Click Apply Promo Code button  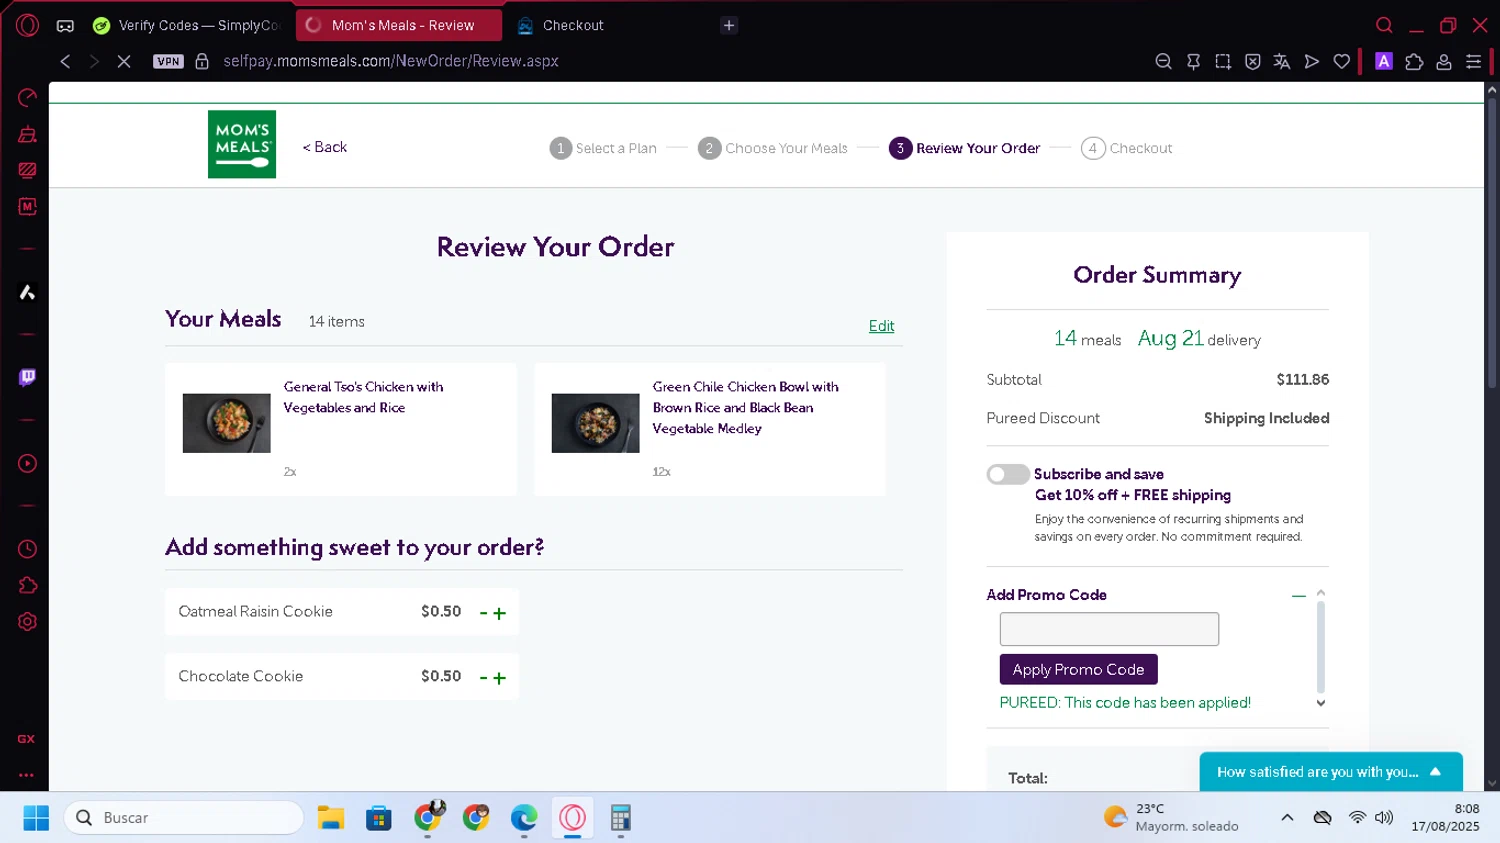(1078, 669)
